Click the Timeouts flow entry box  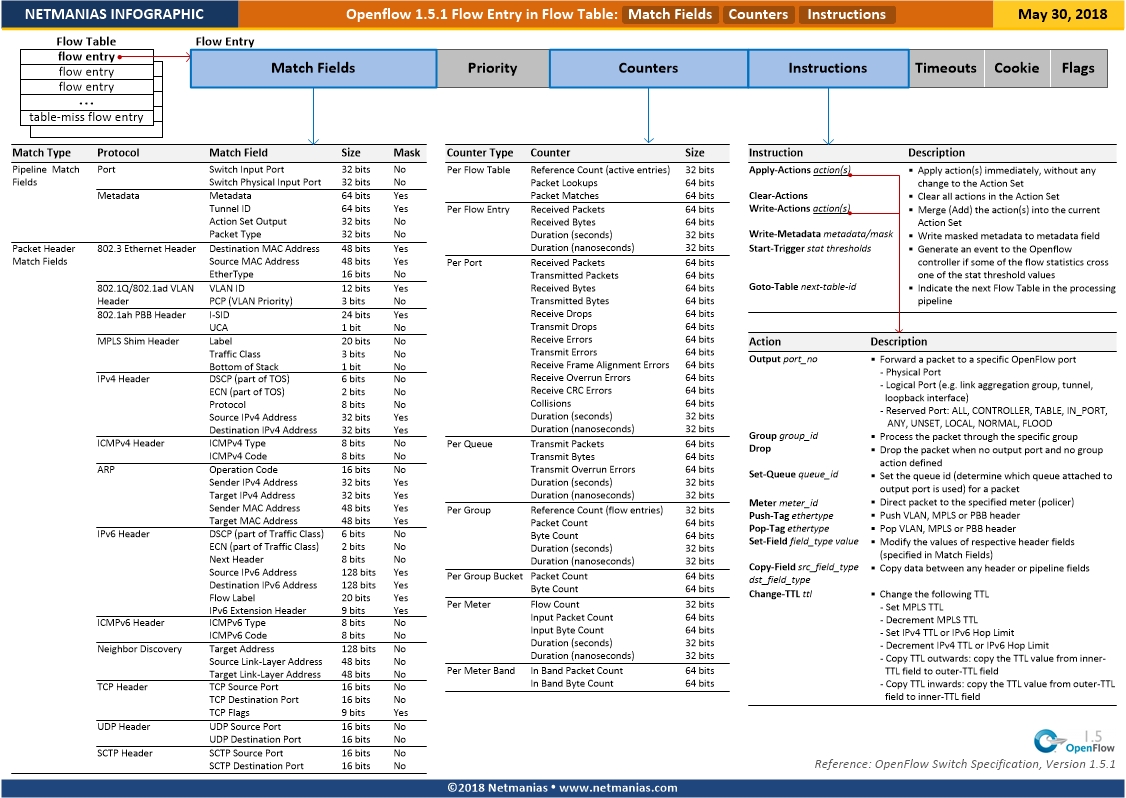pyautogui.click(x=946, y=68)
